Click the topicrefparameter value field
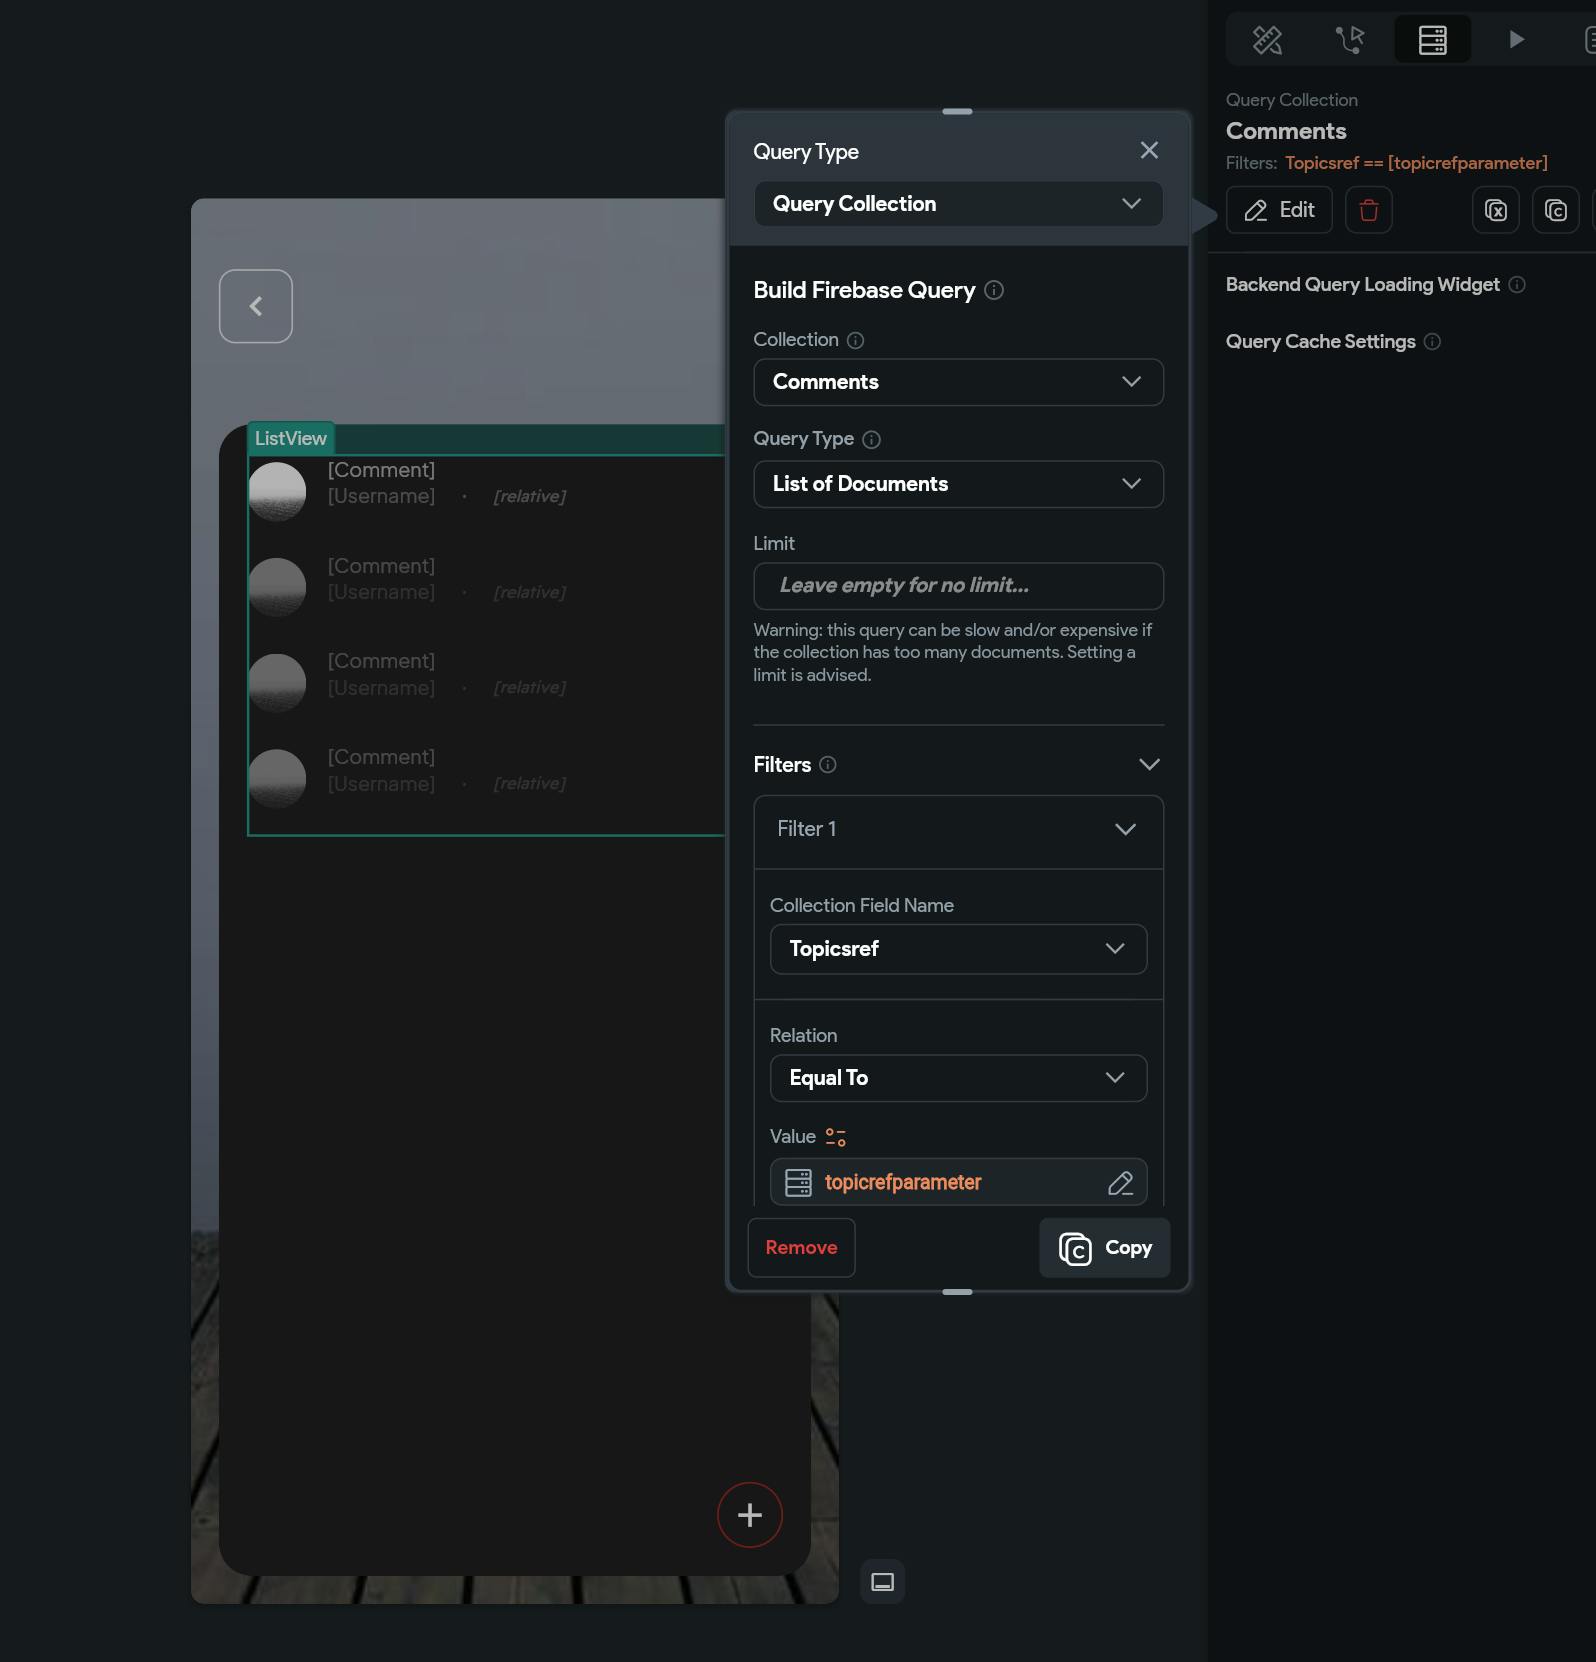 click(x=958, y=1182)
